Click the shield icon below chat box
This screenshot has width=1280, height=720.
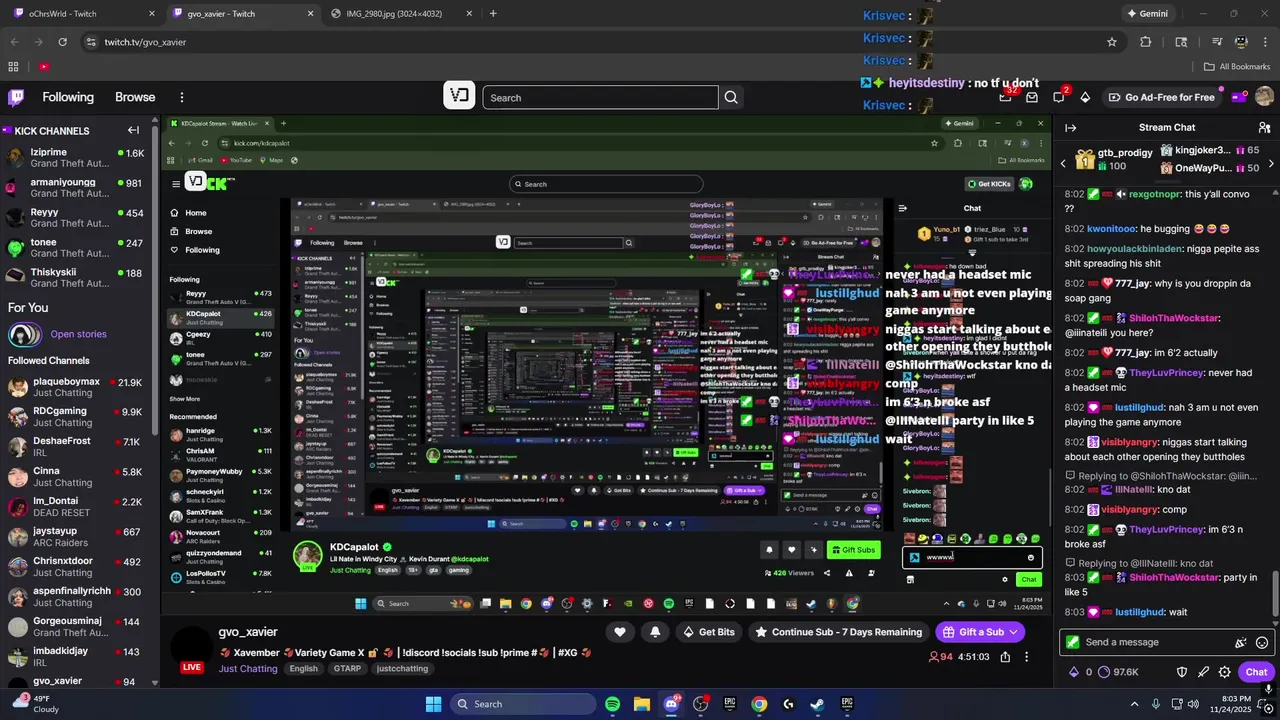coord(1181,672)
